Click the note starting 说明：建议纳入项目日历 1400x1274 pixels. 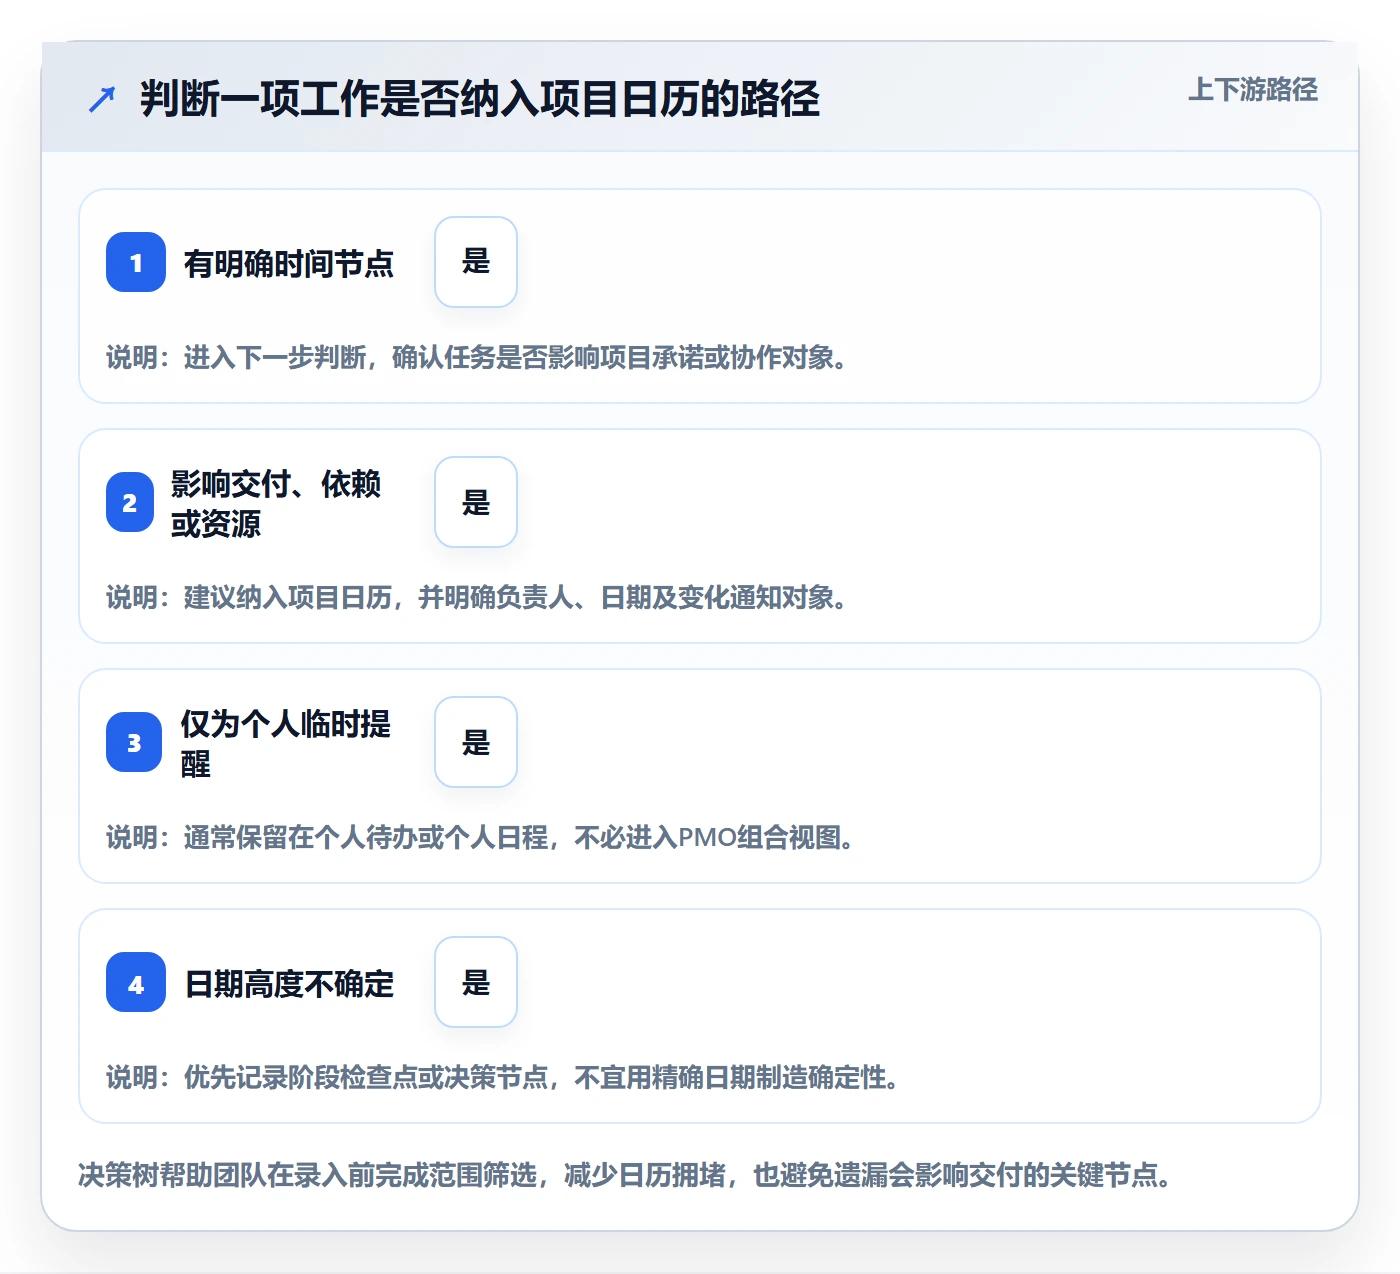(478, 597)
